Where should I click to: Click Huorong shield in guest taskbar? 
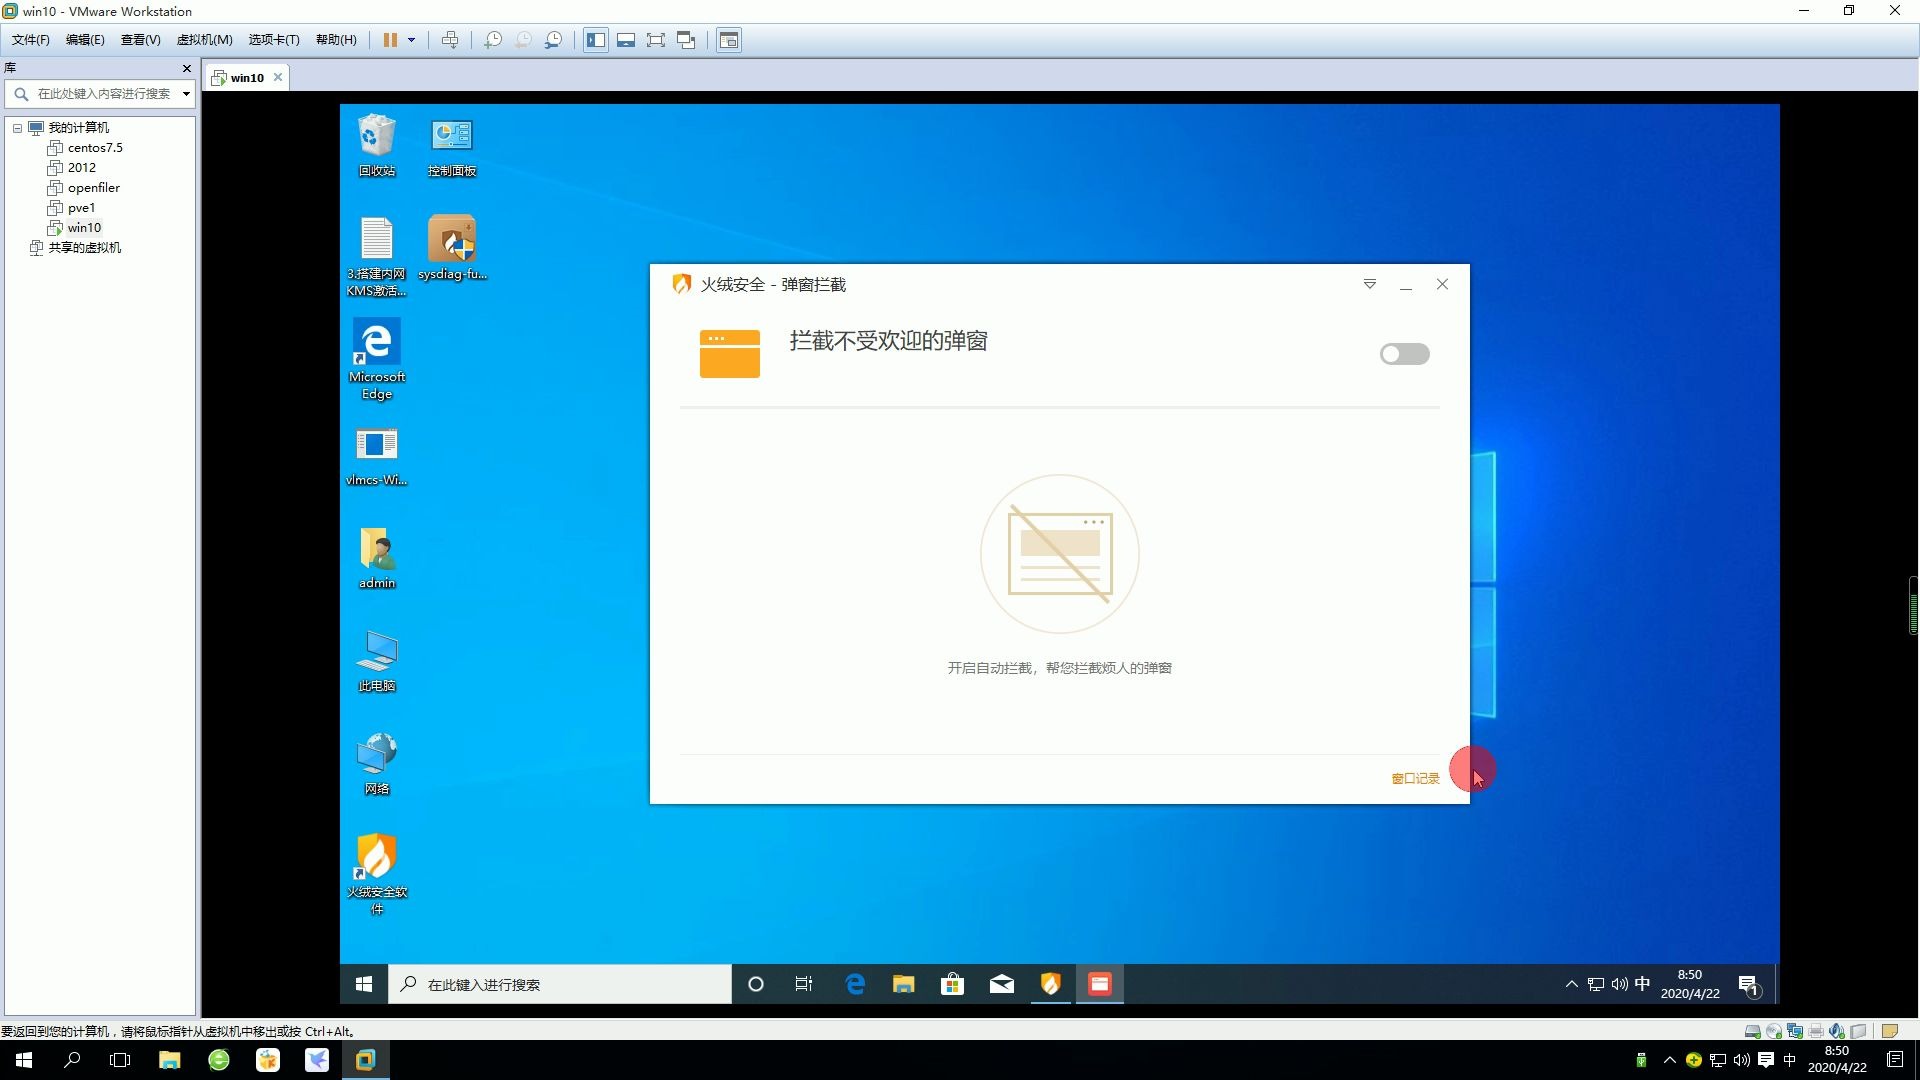point(1051,984)
